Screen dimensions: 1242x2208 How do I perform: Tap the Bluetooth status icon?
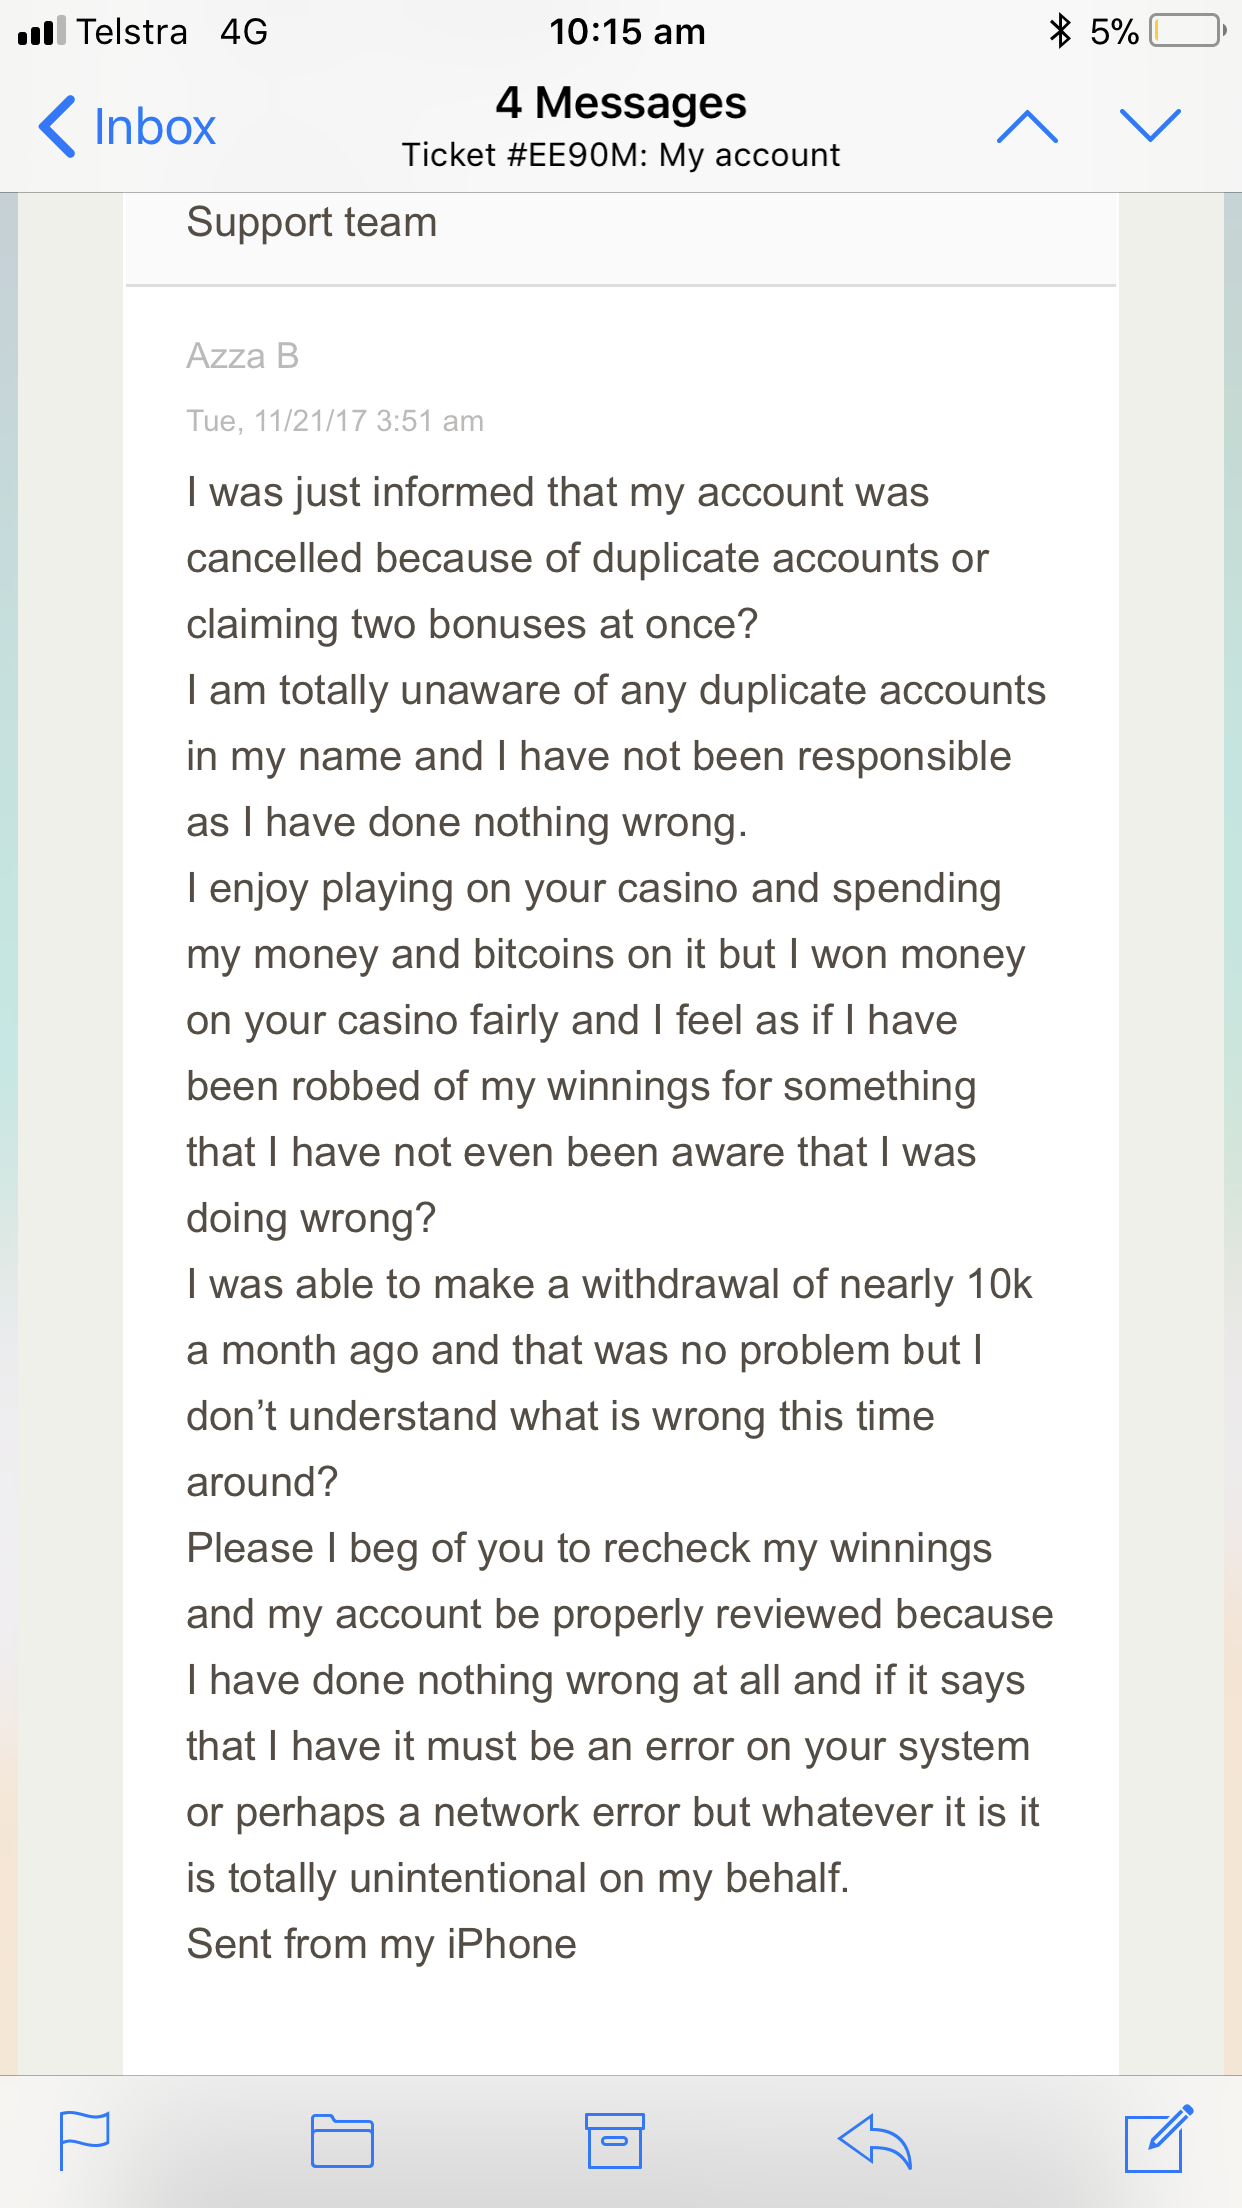click(x=1059, y=31)
